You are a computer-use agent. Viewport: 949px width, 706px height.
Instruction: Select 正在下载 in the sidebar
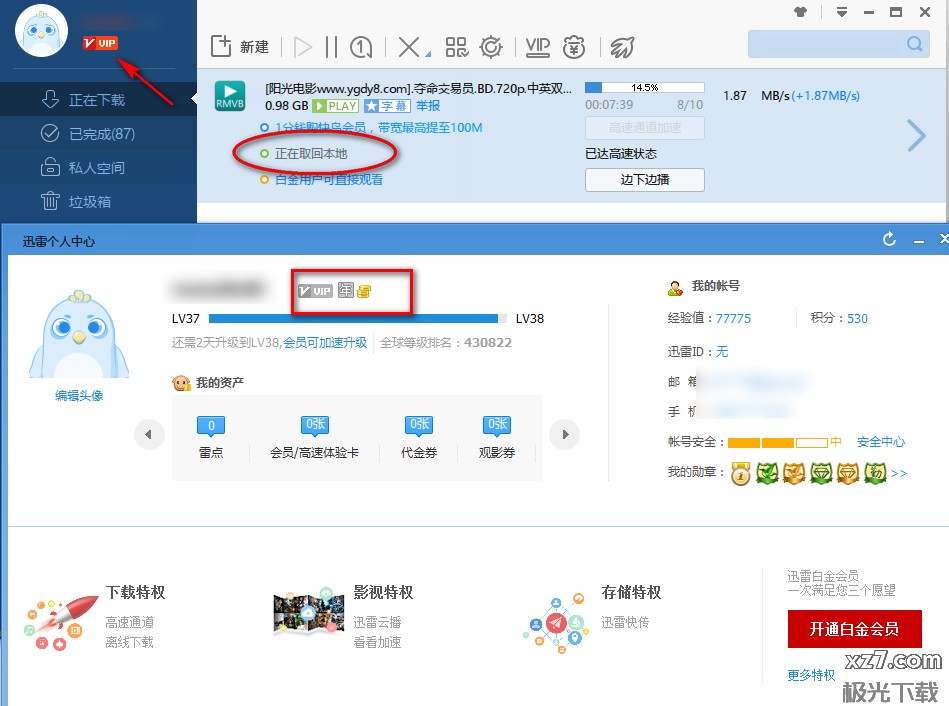[x=98, y=99]
